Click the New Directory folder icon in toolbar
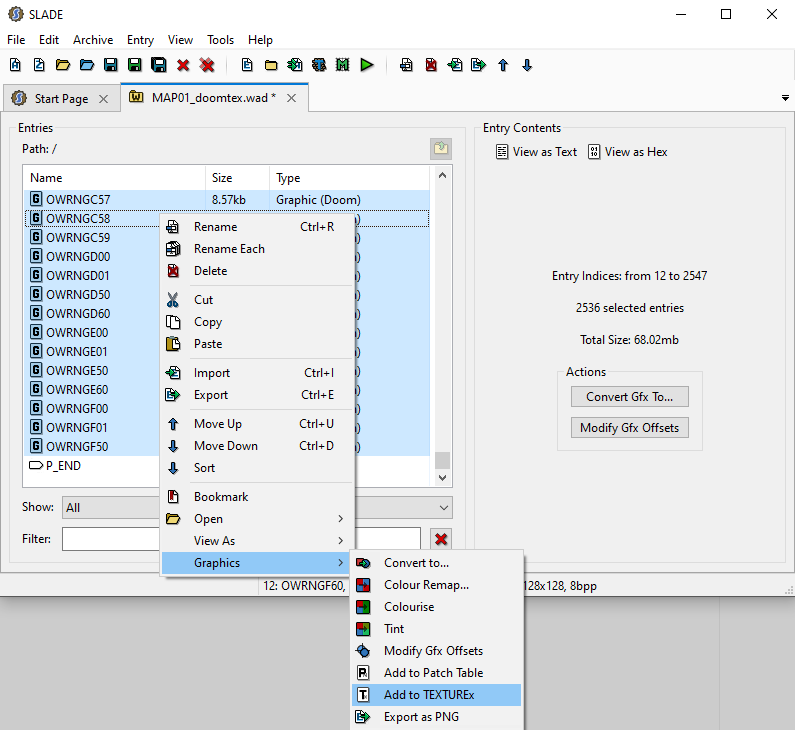This screenshot has height=730, width=795. pos(271,65)
